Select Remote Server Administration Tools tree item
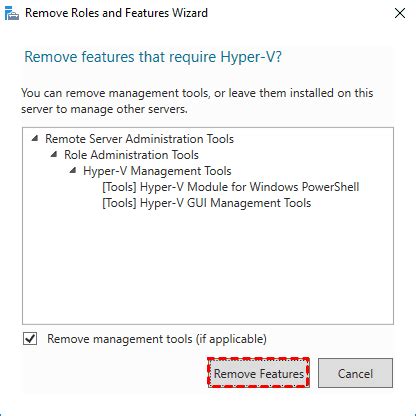Screen dimensions: 416x416 [139, 139]
